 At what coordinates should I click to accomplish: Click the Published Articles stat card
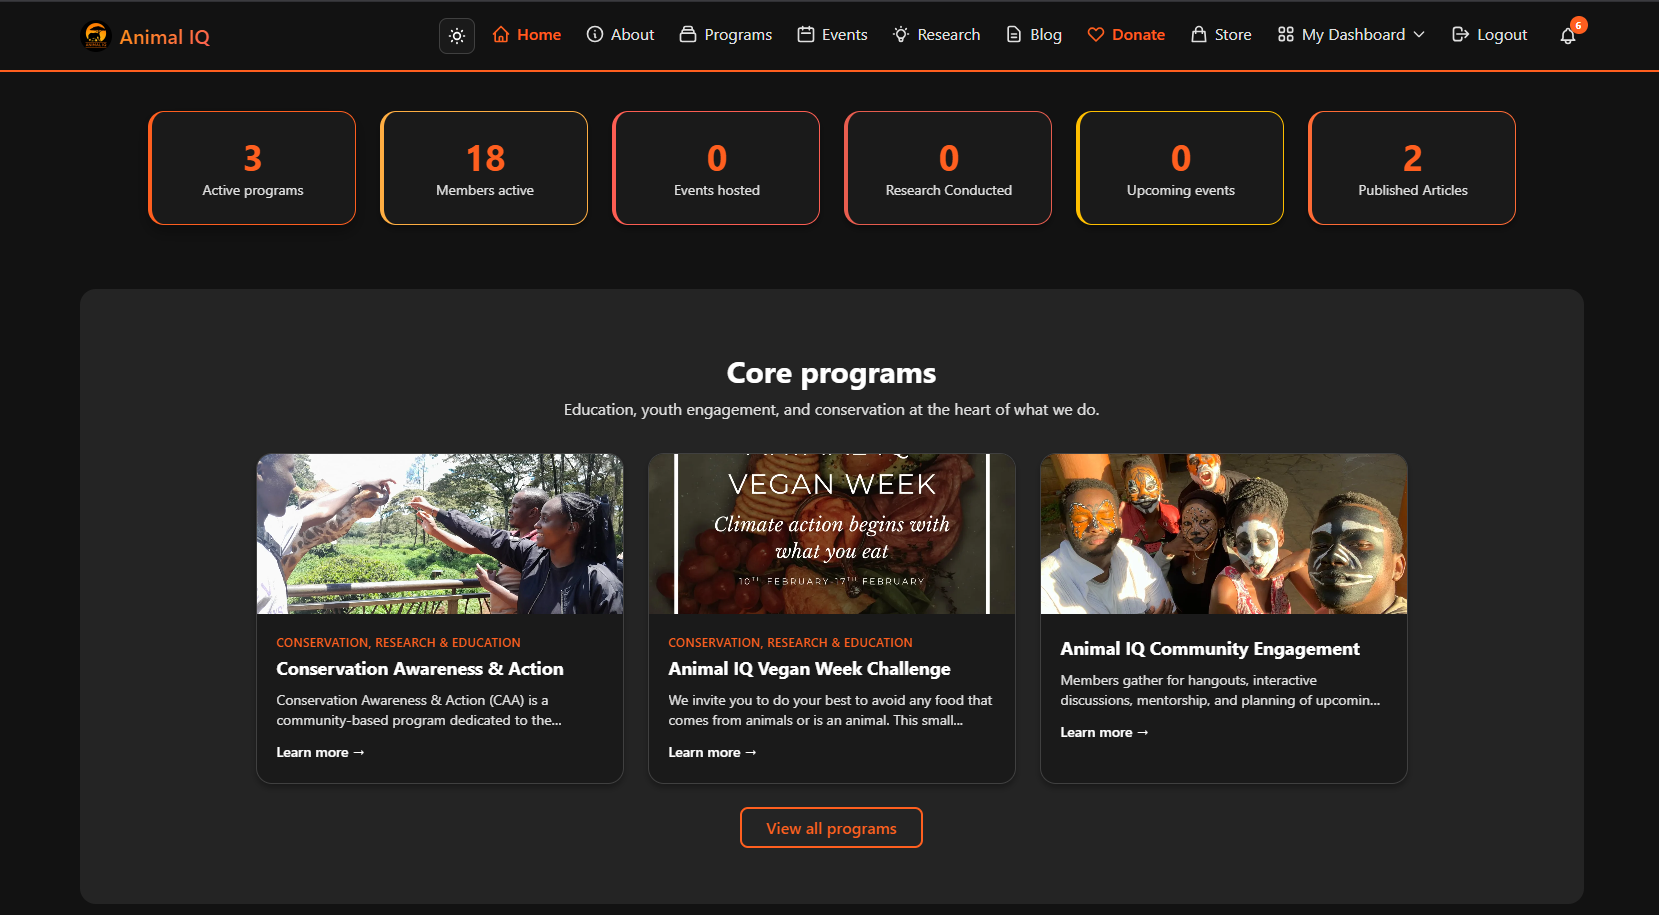(x=1412, y=168)
